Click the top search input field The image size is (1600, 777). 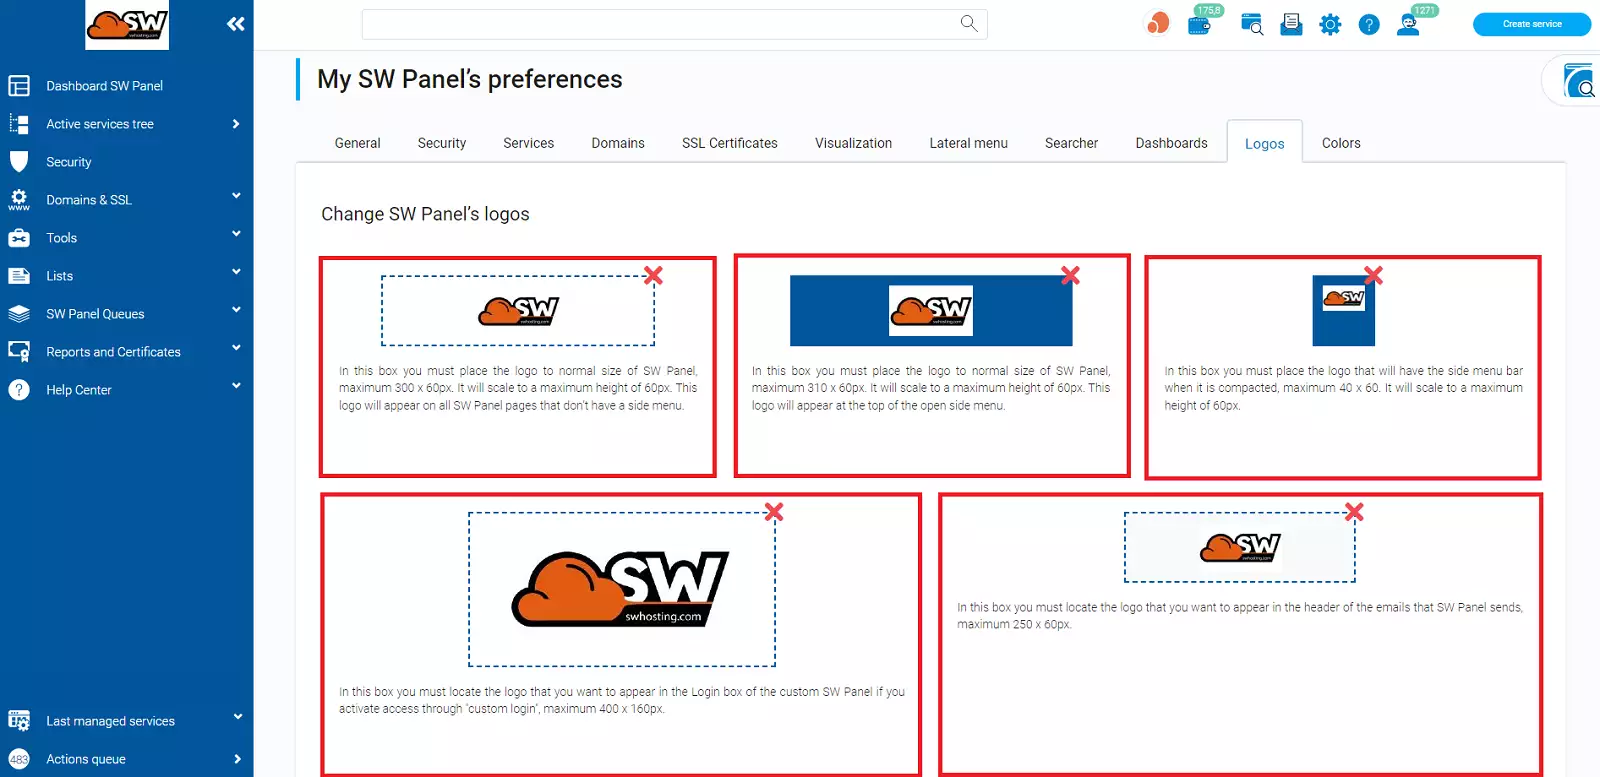coord(660,24)
